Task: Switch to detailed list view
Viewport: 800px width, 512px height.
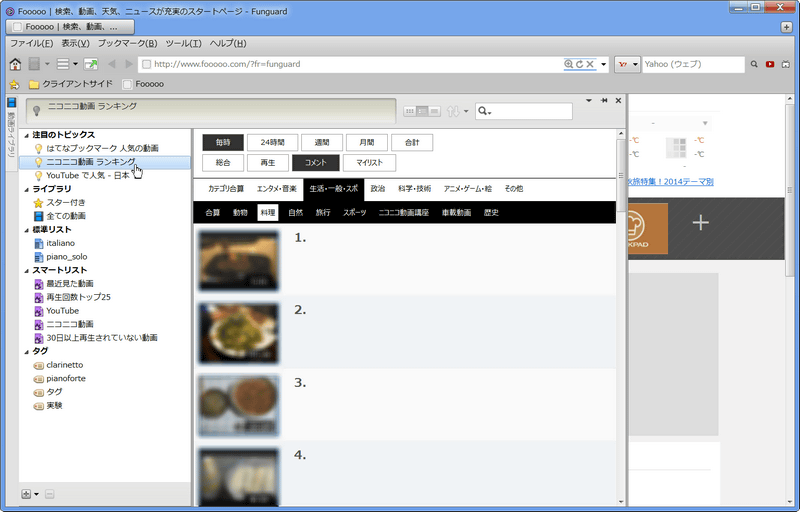Action: point(422,111)
